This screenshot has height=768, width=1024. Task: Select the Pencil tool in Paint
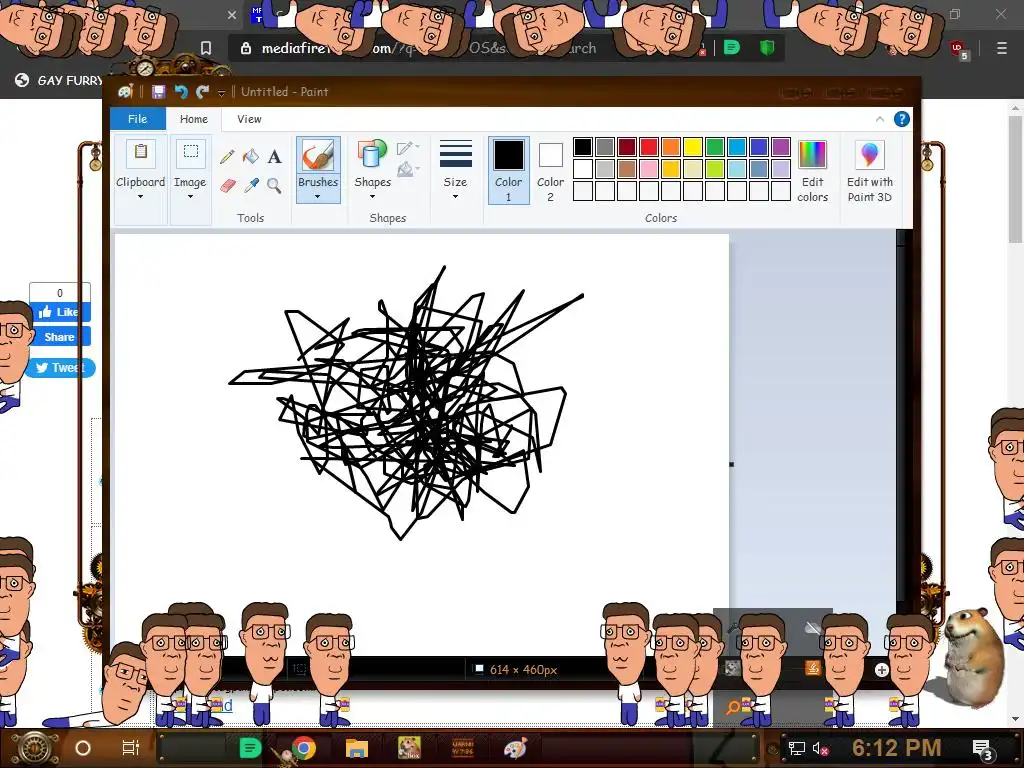(x=227, y=157)
